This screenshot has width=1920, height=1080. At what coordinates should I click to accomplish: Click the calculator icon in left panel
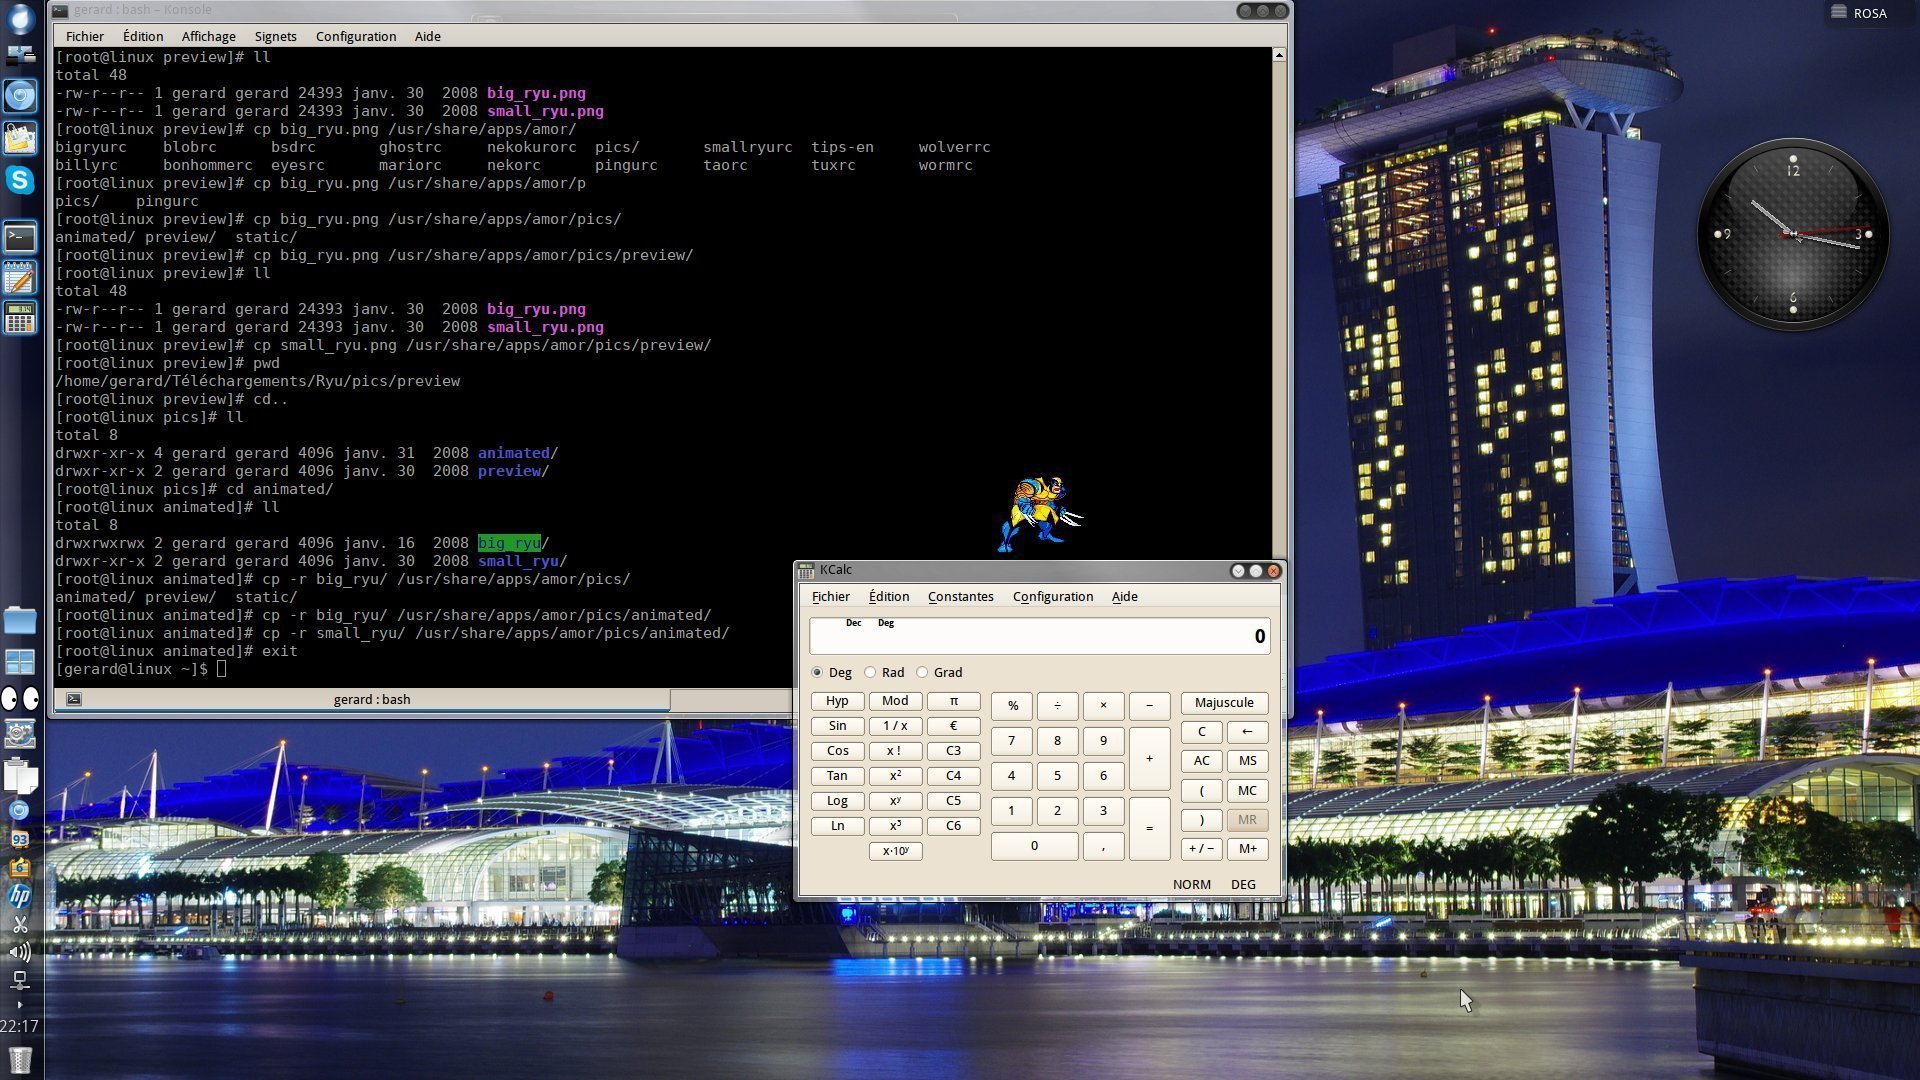point(20,318)
